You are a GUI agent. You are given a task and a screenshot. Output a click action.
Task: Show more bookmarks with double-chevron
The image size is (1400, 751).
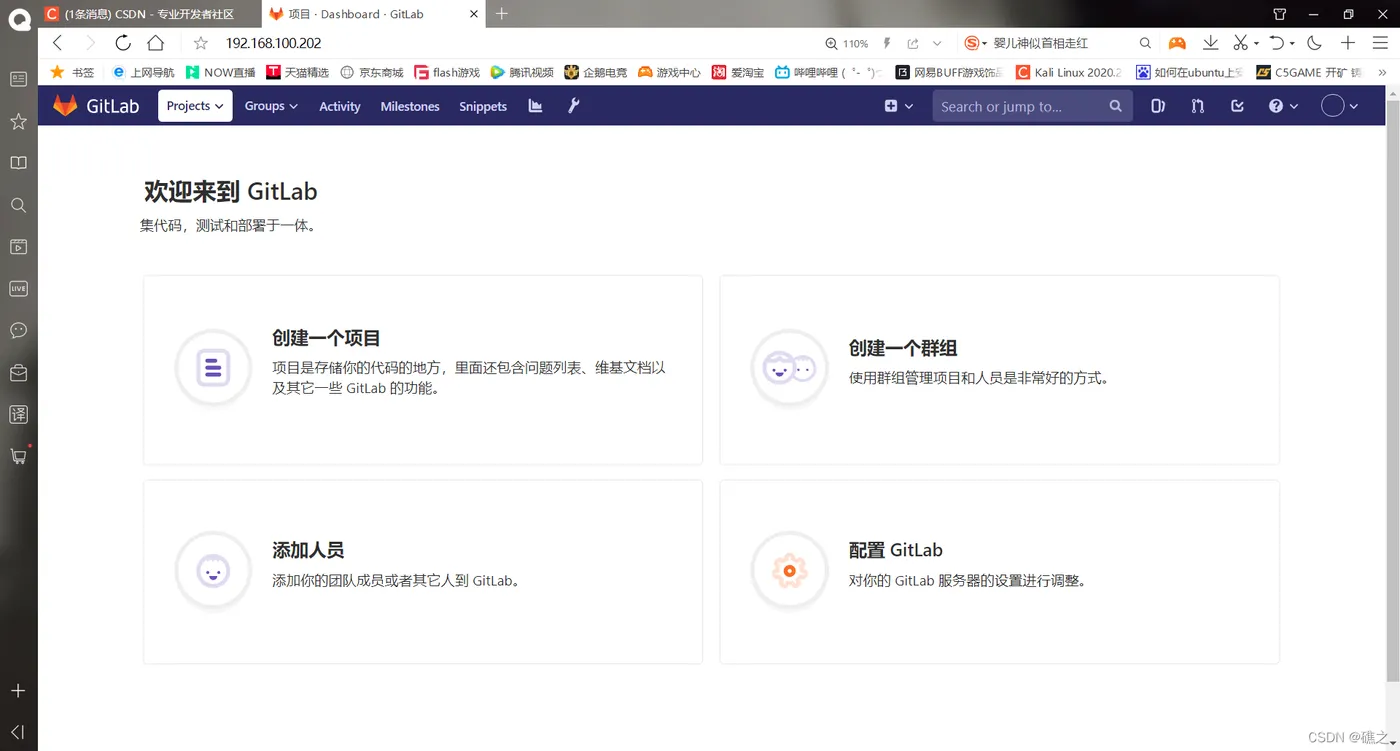tap(1383, 72)
